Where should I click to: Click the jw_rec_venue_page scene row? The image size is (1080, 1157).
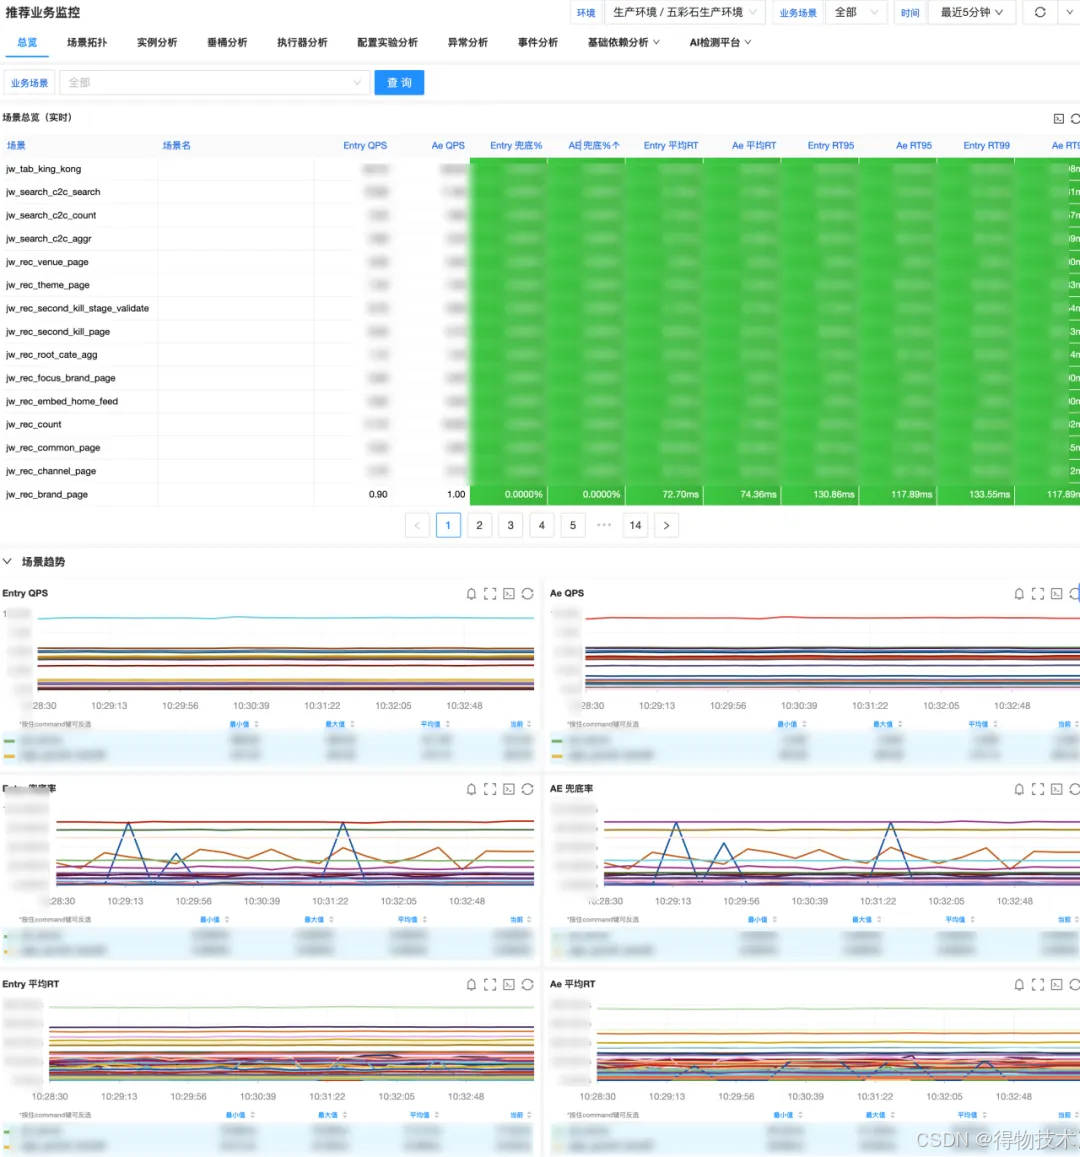point(540,262)
